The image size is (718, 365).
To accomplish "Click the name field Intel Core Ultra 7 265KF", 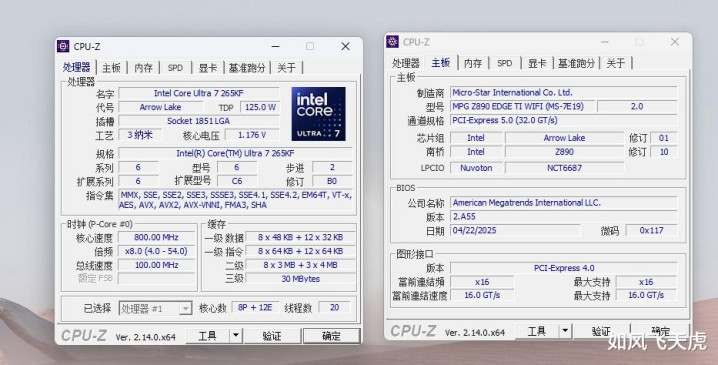I will 199,93.
